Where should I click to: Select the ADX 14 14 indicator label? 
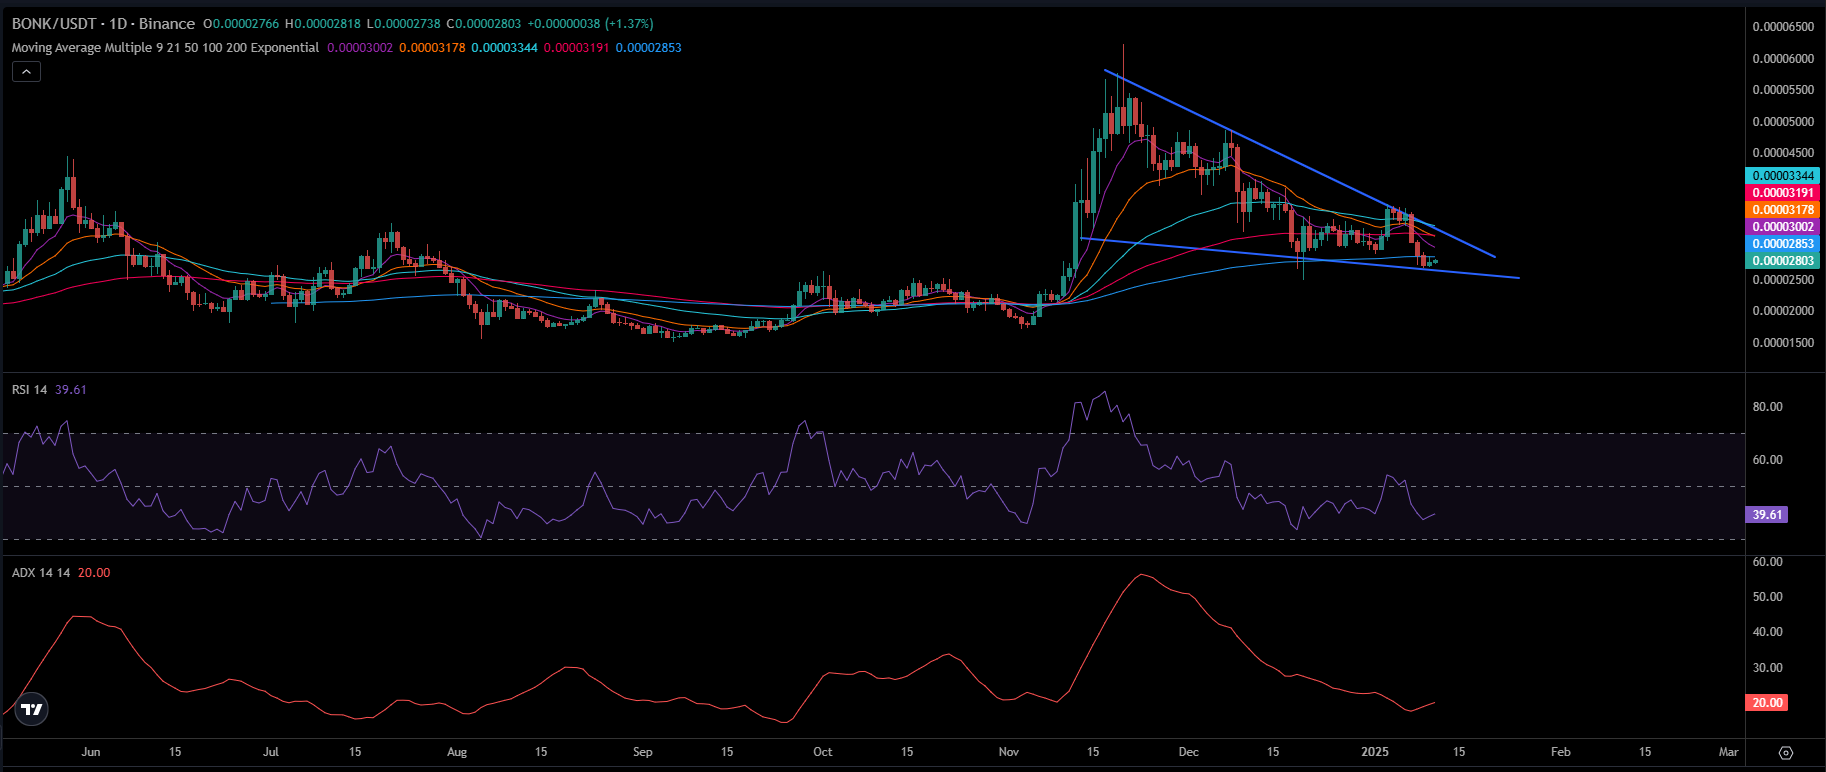point(41,572)
